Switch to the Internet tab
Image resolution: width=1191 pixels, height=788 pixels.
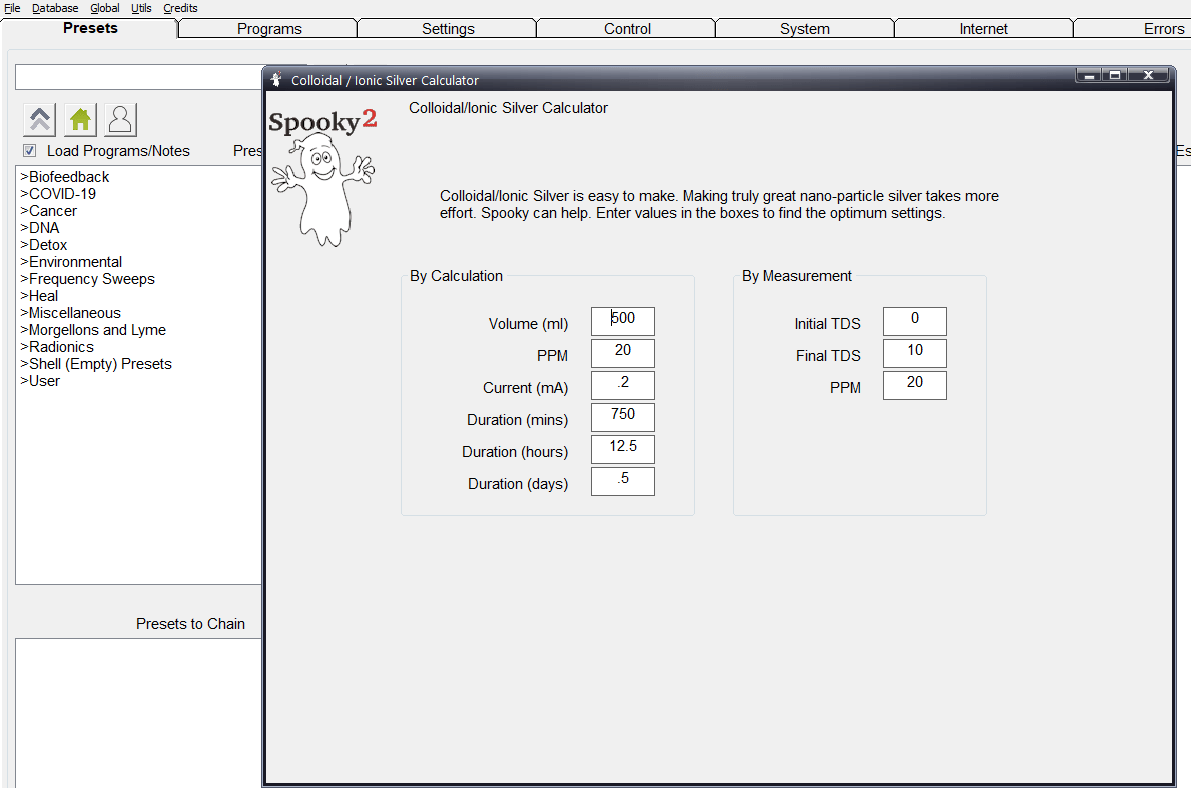tap(984, 29)
